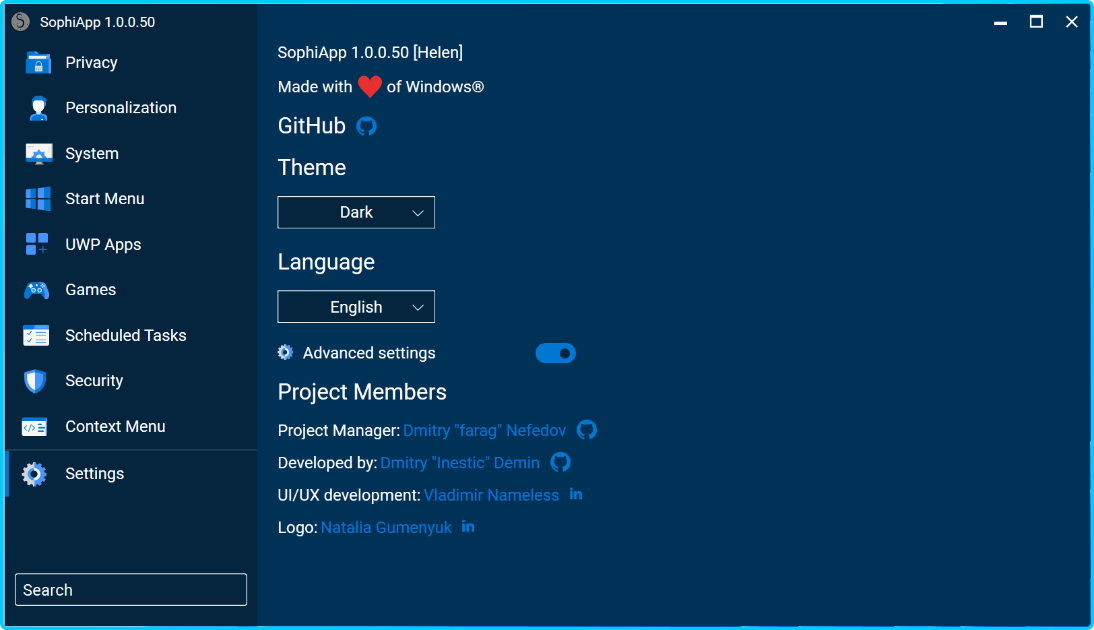The height and width of the screenshot is (630, 1094).
Task: Open the Theme dropdown showing Dark
Action: pyautogui.click(x=356, y=212)
